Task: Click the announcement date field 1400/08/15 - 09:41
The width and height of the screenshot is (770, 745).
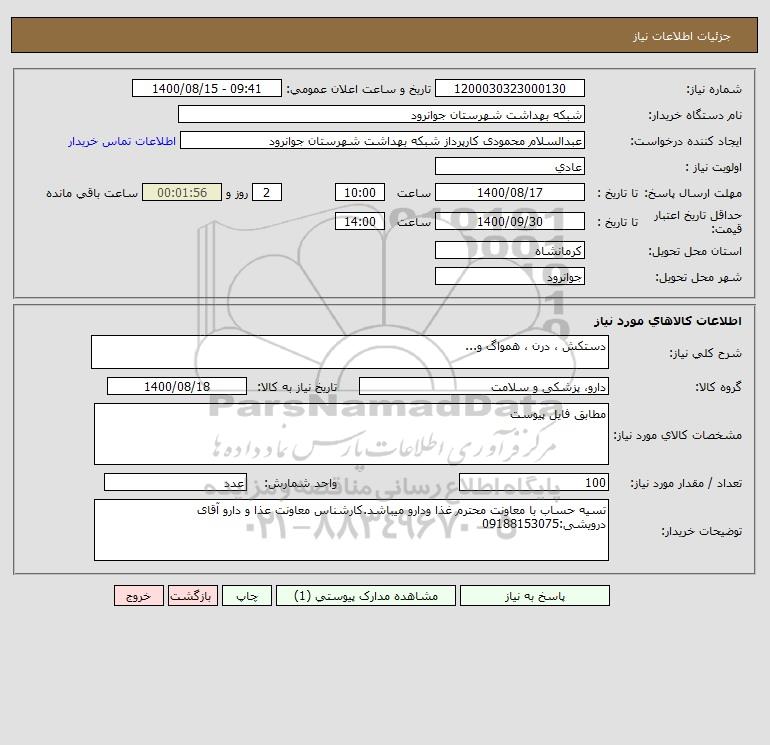Action: click(x=207, y=88)
